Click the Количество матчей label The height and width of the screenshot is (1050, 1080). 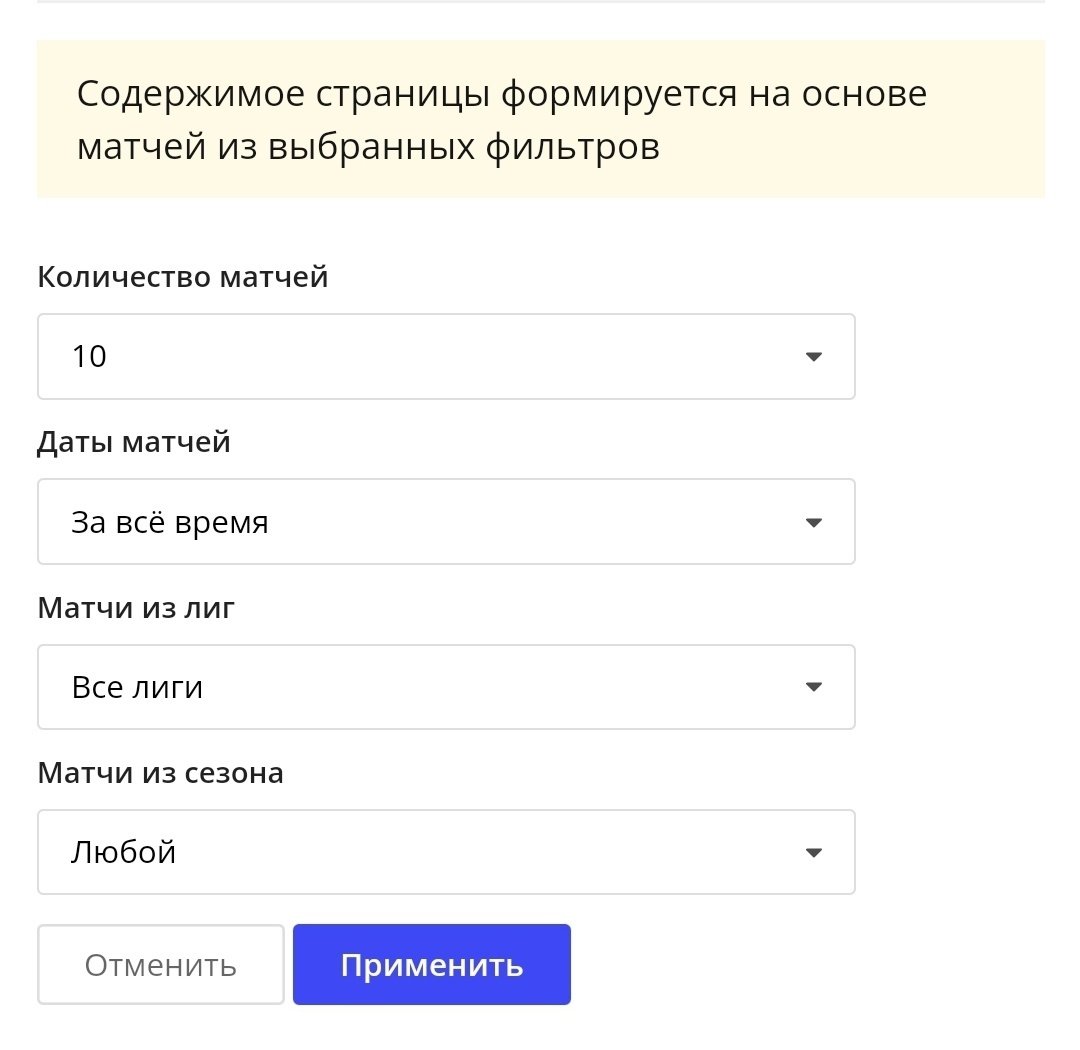pyautogui.click(x=183, y=277)
